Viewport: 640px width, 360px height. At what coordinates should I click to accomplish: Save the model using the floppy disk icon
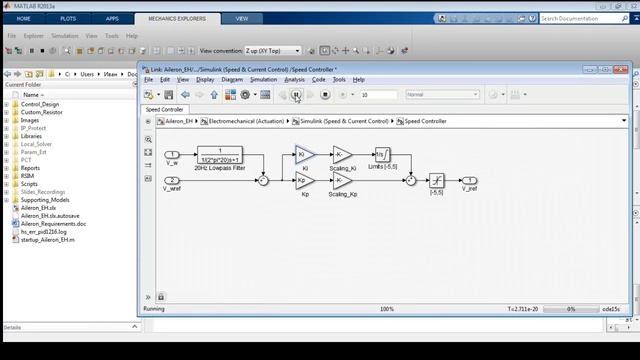(169, 95)
